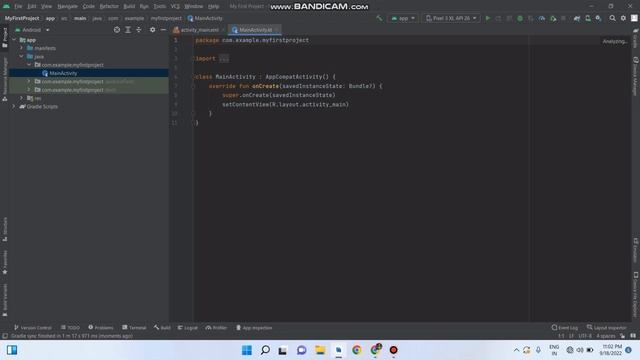
Task: Open the Android project view dropdown
Action: (x=32, y=30)
